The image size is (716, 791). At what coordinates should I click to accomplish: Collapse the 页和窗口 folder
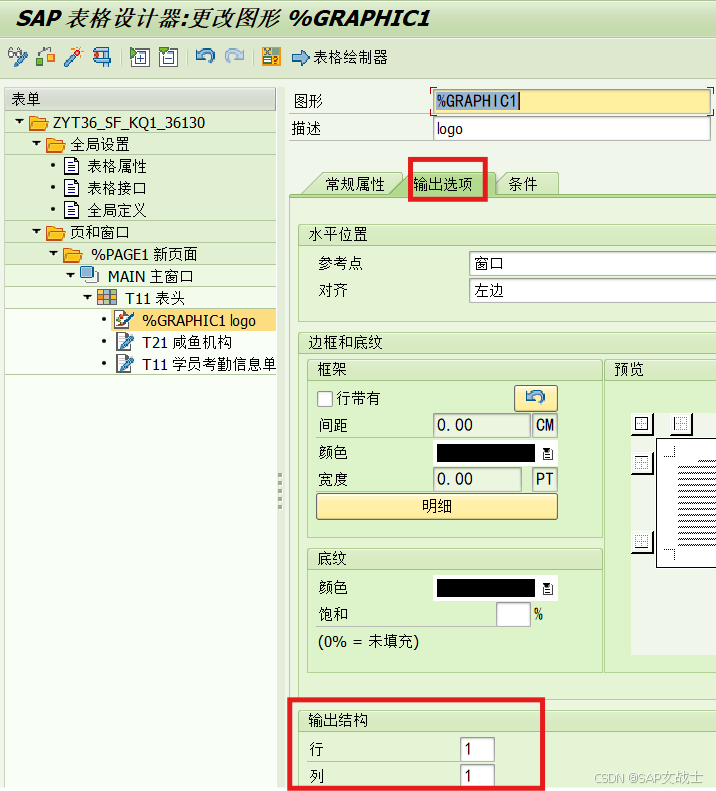point(36,232)
